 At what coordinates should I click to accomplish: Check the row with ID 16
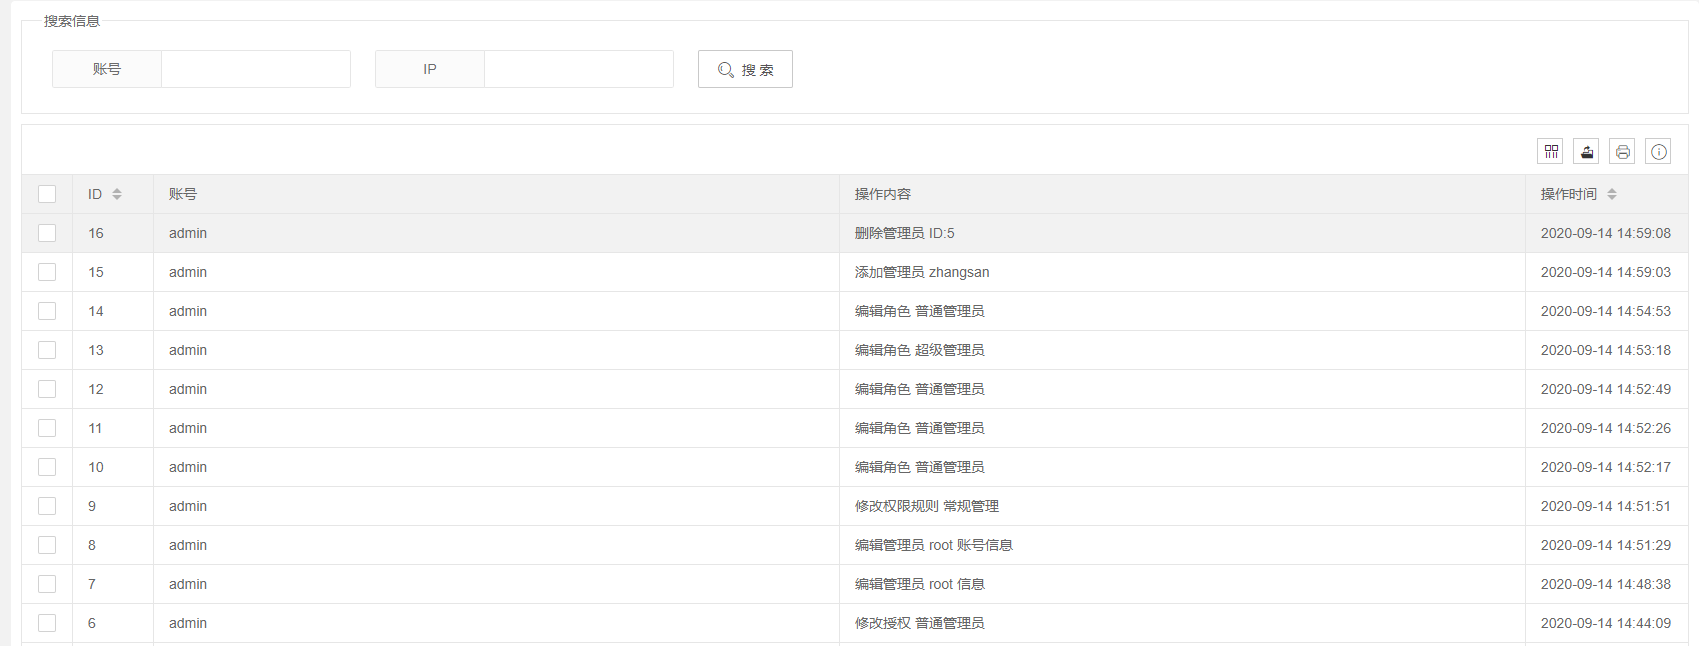47,233
